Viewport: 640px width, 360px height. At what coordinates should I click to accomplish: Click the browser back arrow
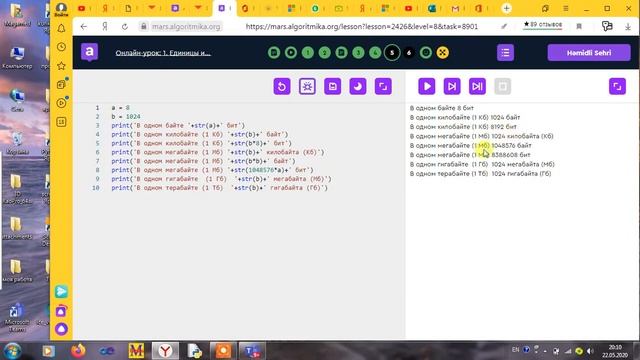(84, 27)
